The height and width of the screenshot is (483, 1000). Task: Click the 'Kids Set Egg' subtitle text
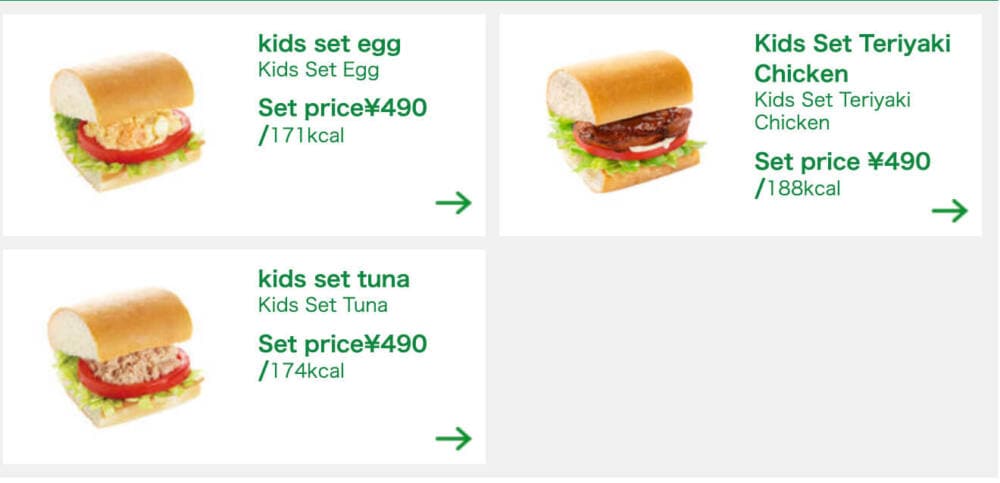point(318,70)
